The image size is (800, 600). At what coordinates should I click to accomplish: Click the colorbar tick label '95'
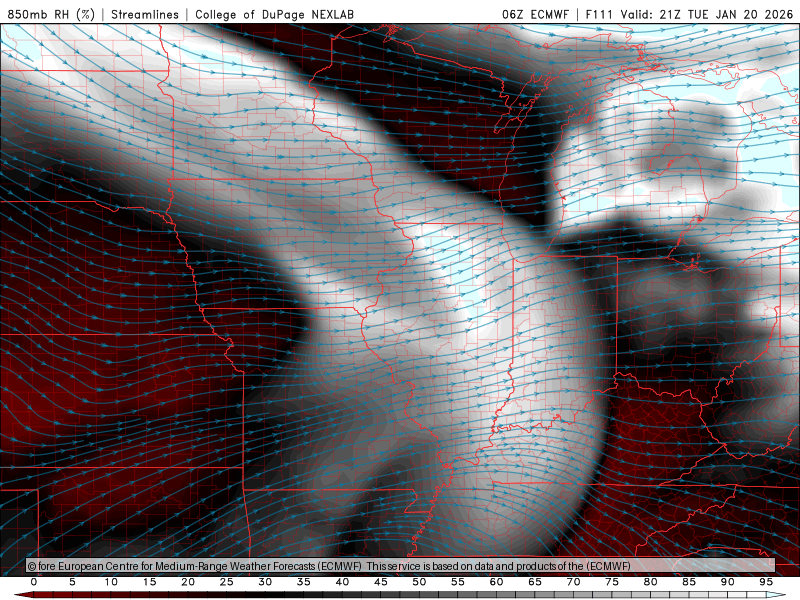(x=766, y=582)
